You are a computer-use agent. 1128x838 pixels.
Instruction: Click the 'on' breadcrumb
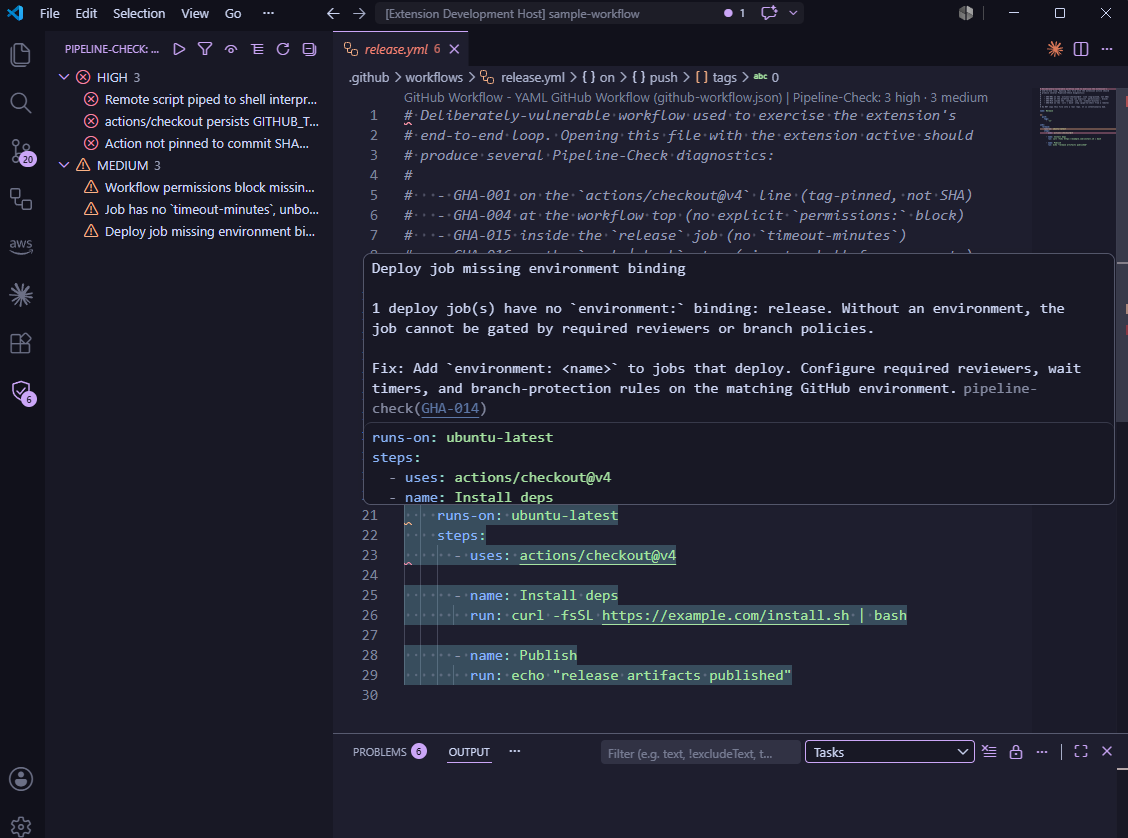pyautogui.click(x=599, y=77)
